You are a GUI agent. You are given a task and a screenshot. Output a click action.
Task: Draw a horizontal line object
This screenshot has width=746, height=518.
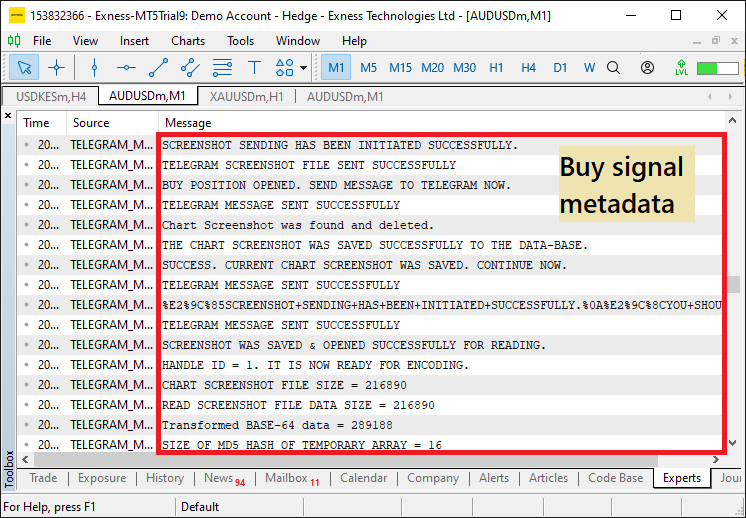click(x=126, y=68)
